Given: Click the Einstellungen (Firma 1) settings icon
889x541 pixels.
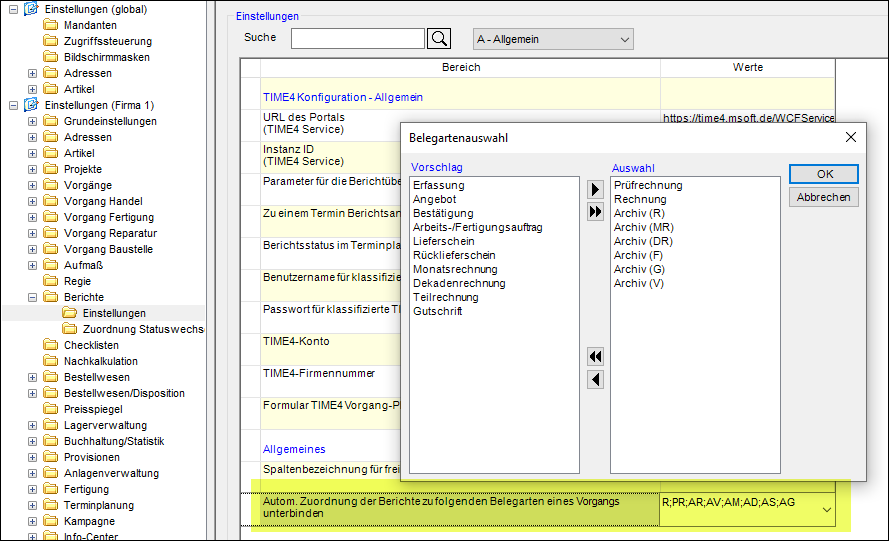Looking at the screenshot, I should (x=30, y=105).
